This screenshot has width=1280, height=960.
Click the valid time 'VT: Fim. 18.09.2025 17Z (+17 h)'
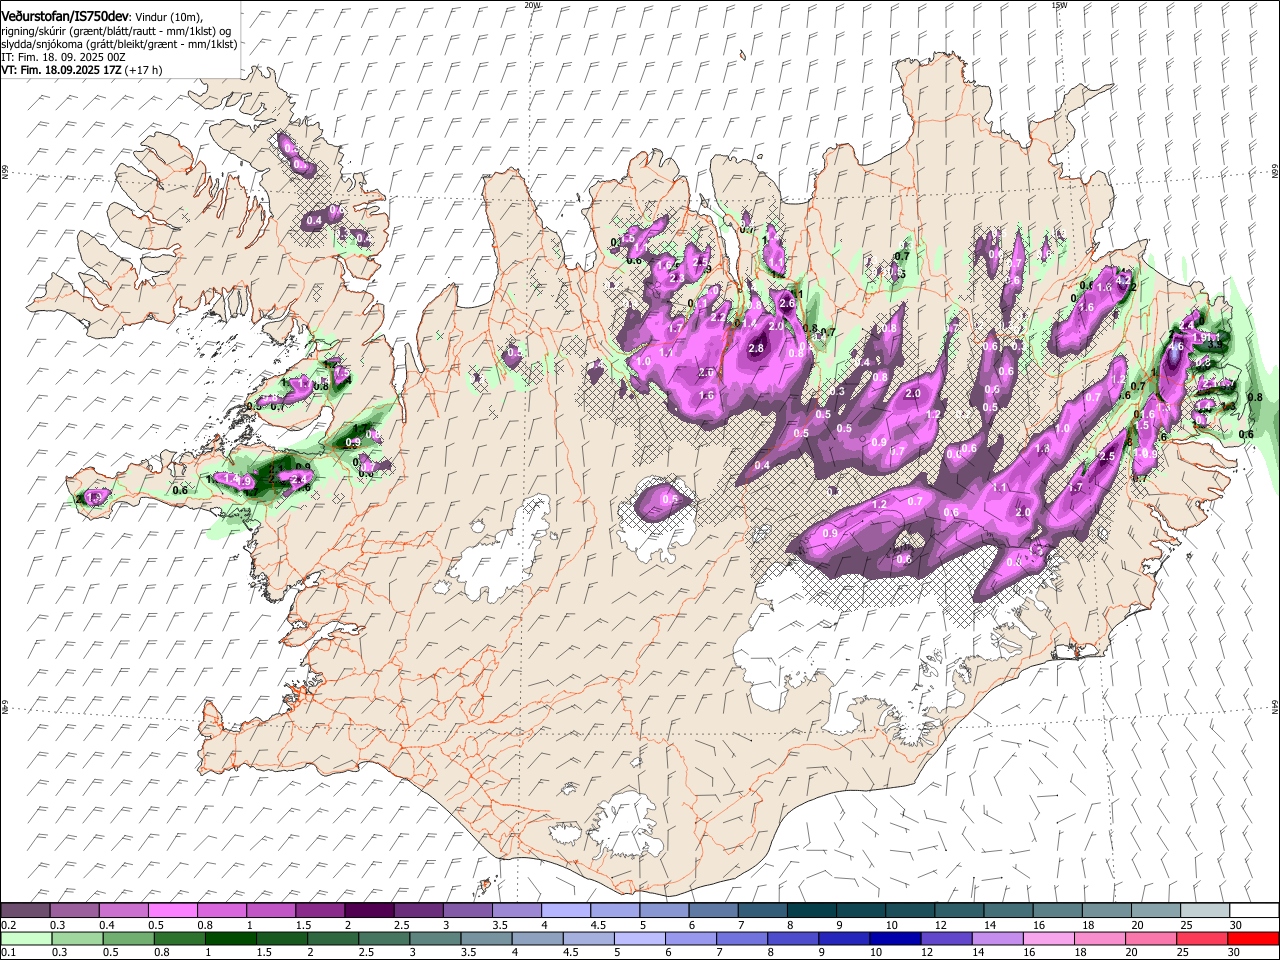[x=82, y=70]
